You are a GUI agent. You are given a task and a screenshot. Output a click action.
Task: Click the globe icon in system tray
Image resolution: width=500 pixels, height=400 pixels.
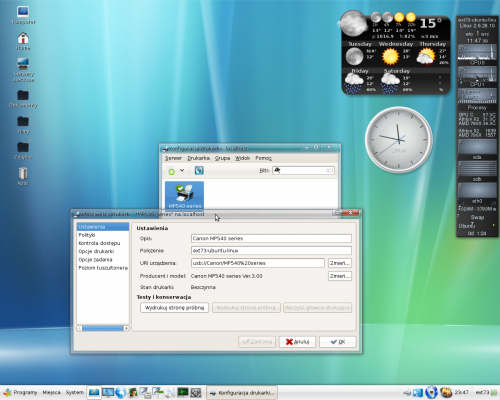pyautogui.click(x=432, y=392)
